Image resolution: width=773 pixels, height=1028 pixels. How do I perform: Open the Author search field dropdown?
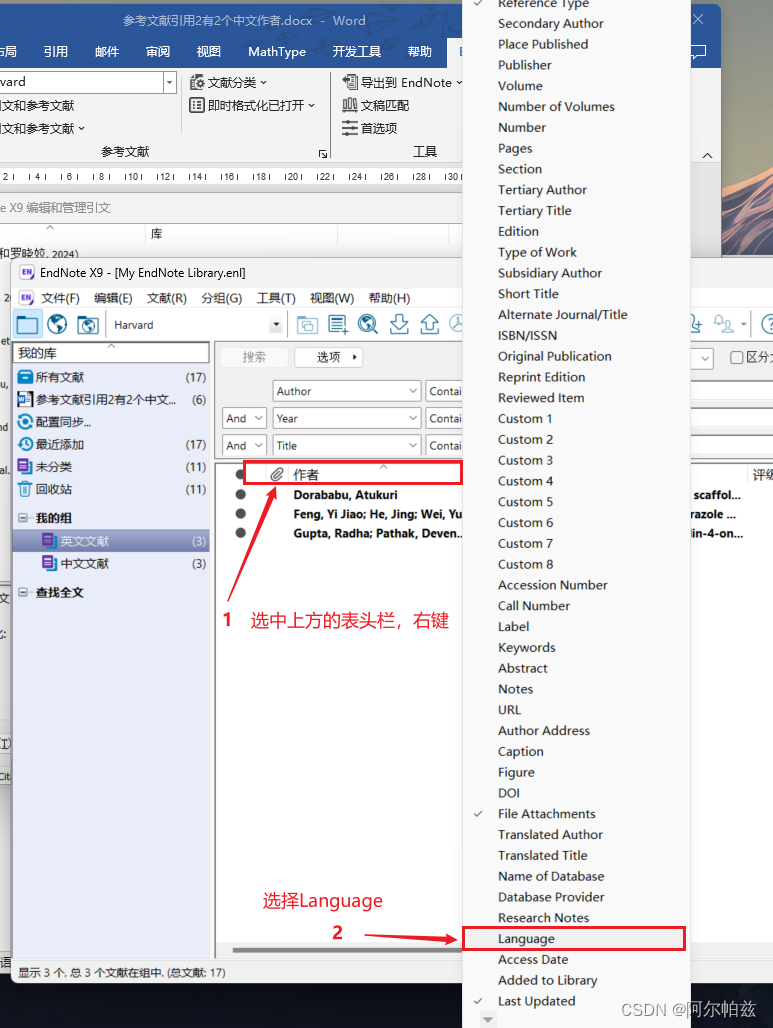coord(413,391)
